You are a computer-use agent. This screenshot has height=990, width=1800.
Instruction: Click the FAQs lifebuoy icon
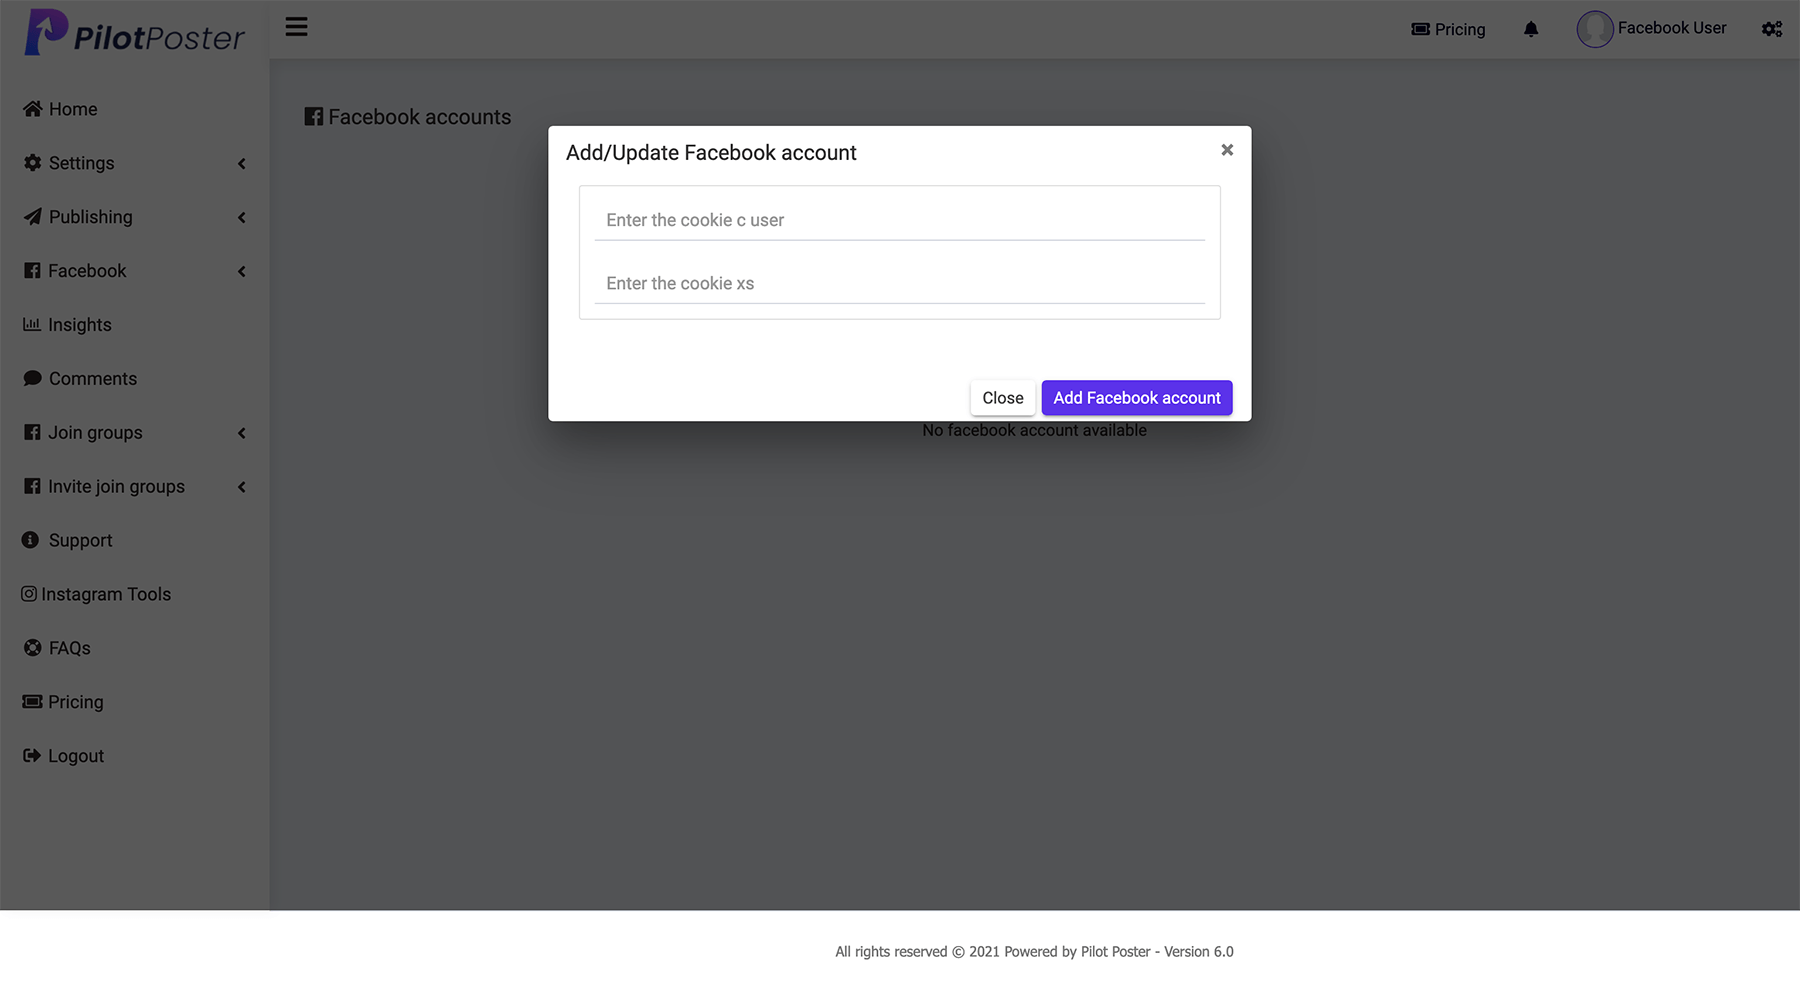33,648
